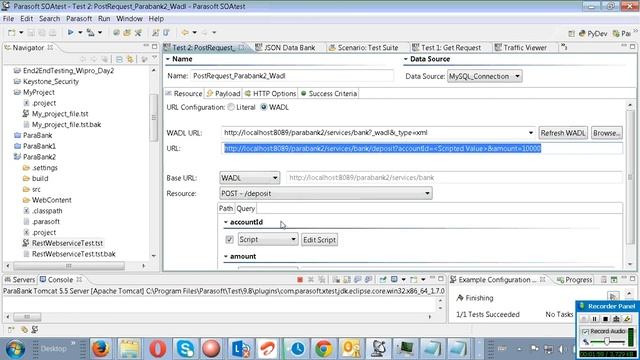Open the WADL URL dropdown arrow
The height and width of the screenshot is (360, 640).
pos(531,133)
